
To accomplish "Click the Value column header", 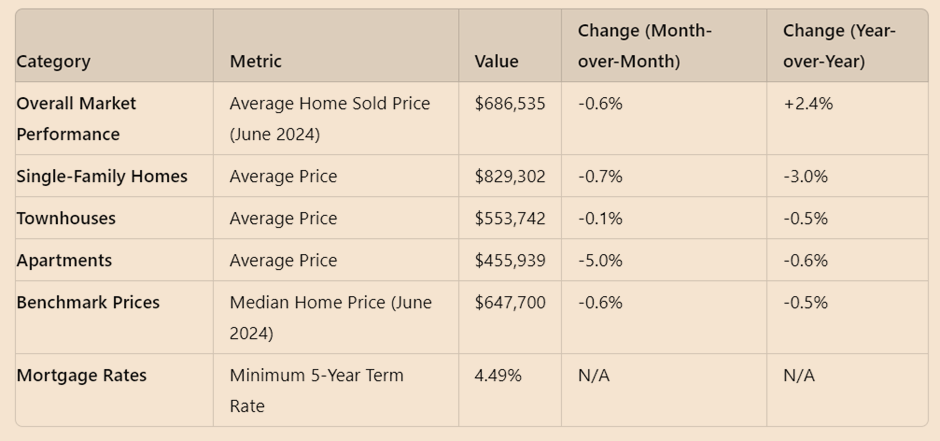I will pos(496,61).
